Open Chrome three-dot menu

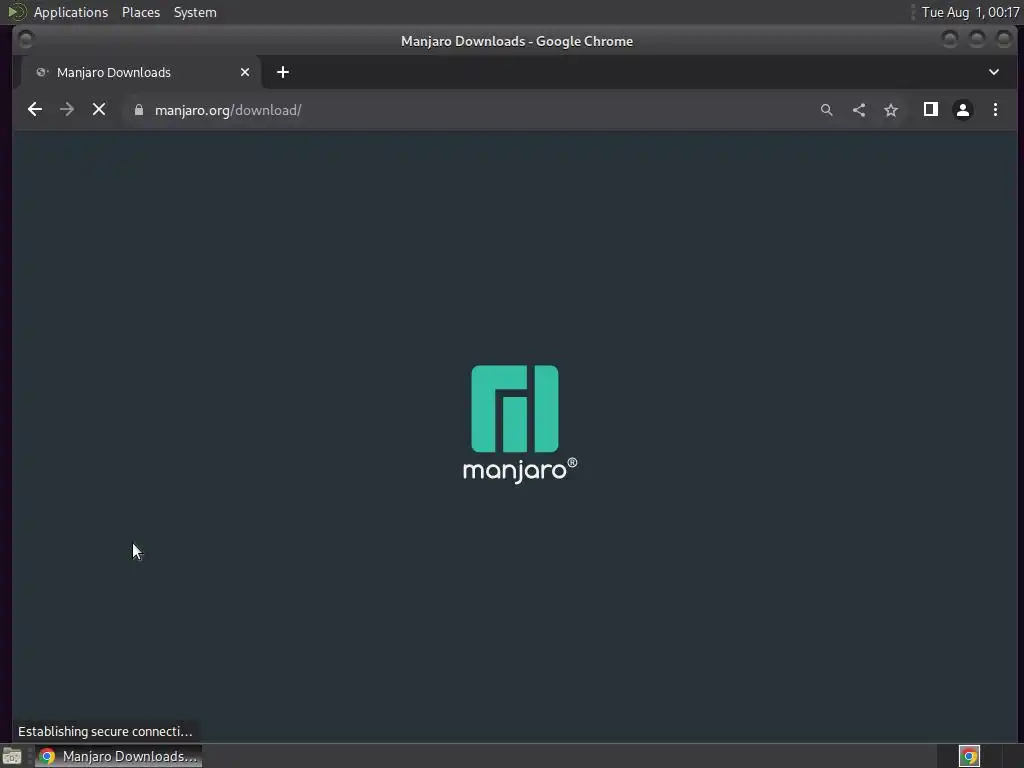(x=995, y=110)
